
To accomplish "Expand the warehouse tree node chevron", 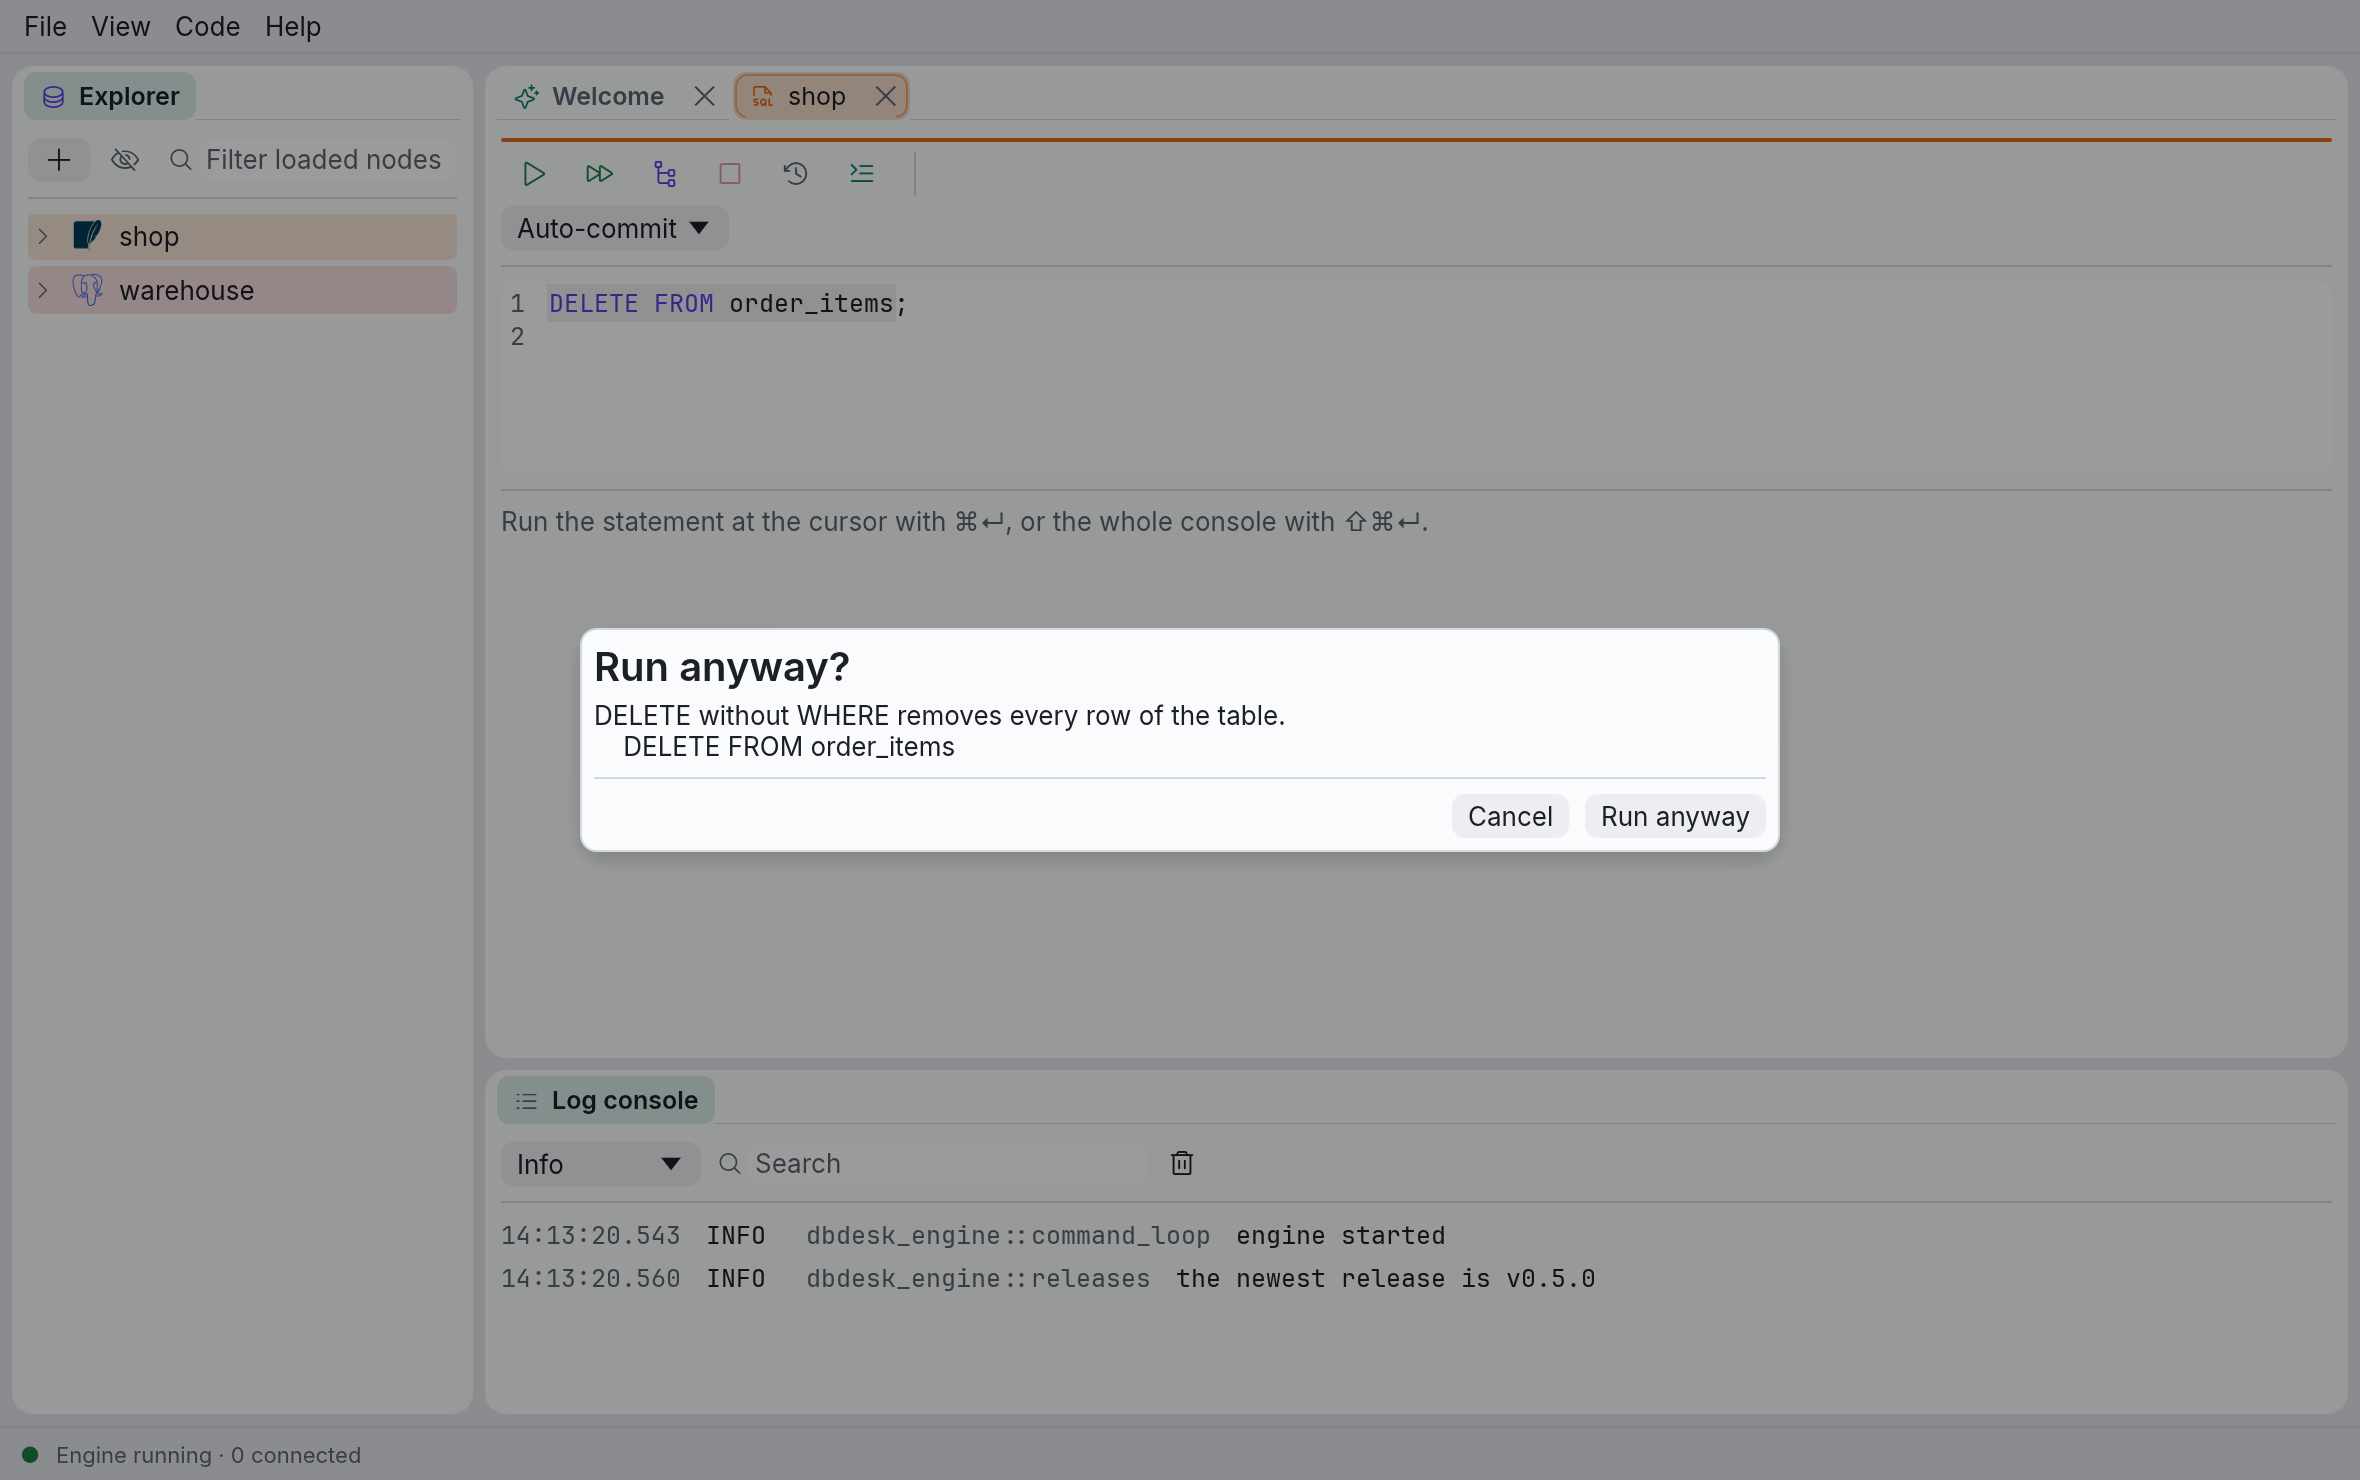I will (43, 291).
